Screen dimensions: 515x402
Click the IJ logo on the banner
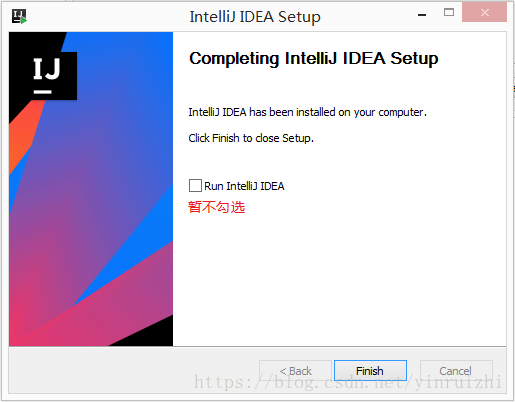click(x=47, y=76)
